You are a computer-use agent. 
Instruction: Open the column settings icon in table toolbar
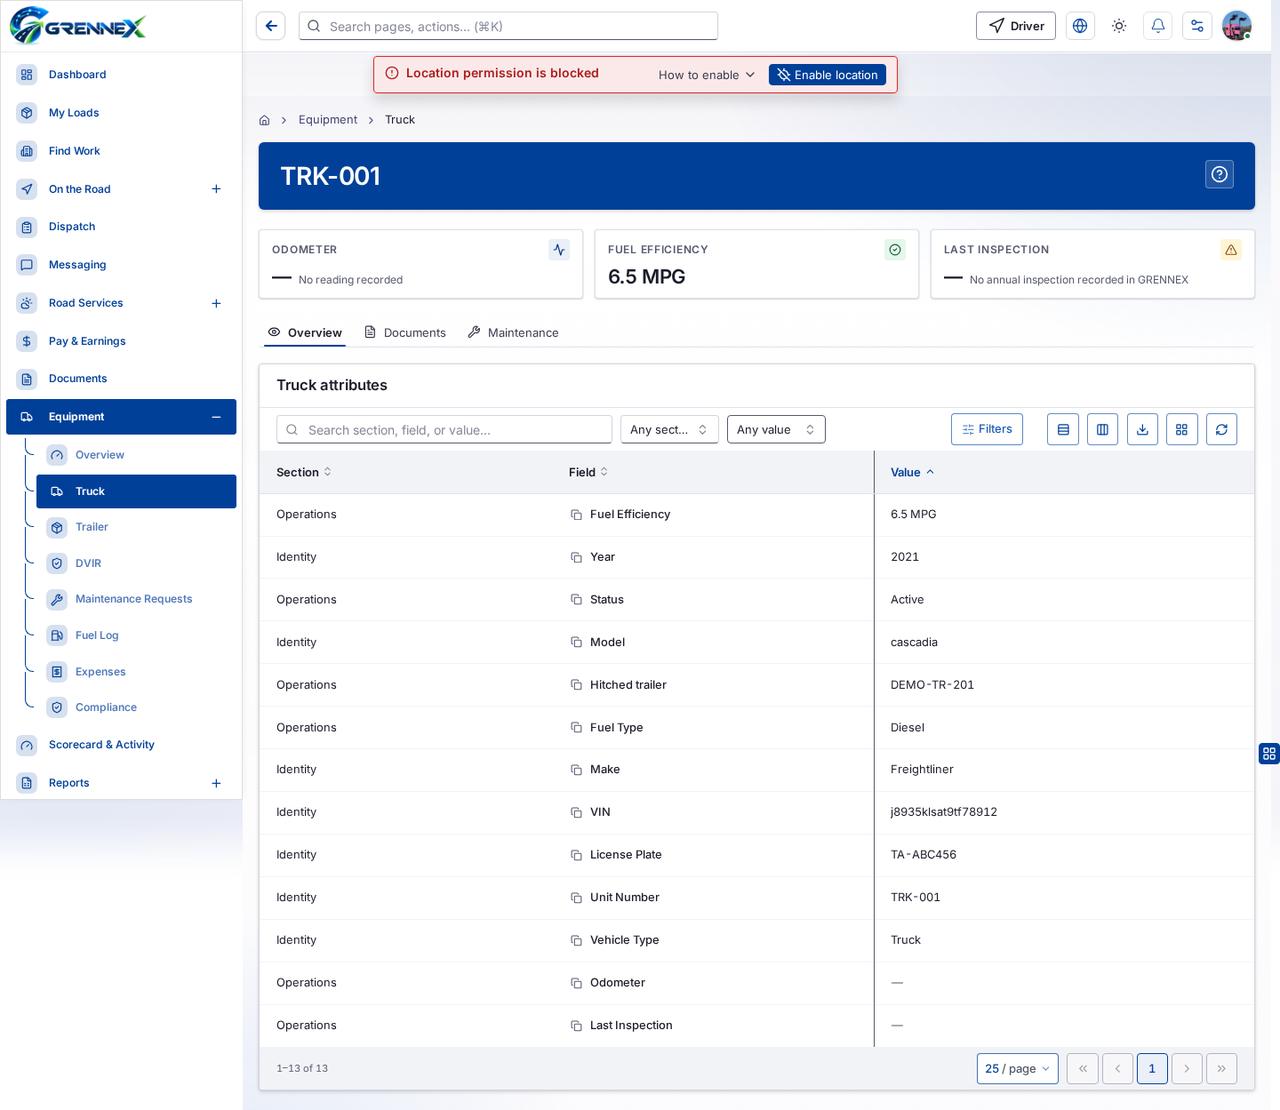[1102, 429]
